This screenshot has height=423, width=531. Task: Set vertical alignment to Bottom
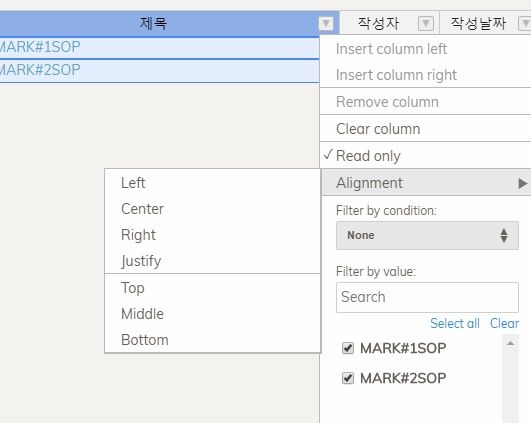point(212,340)
